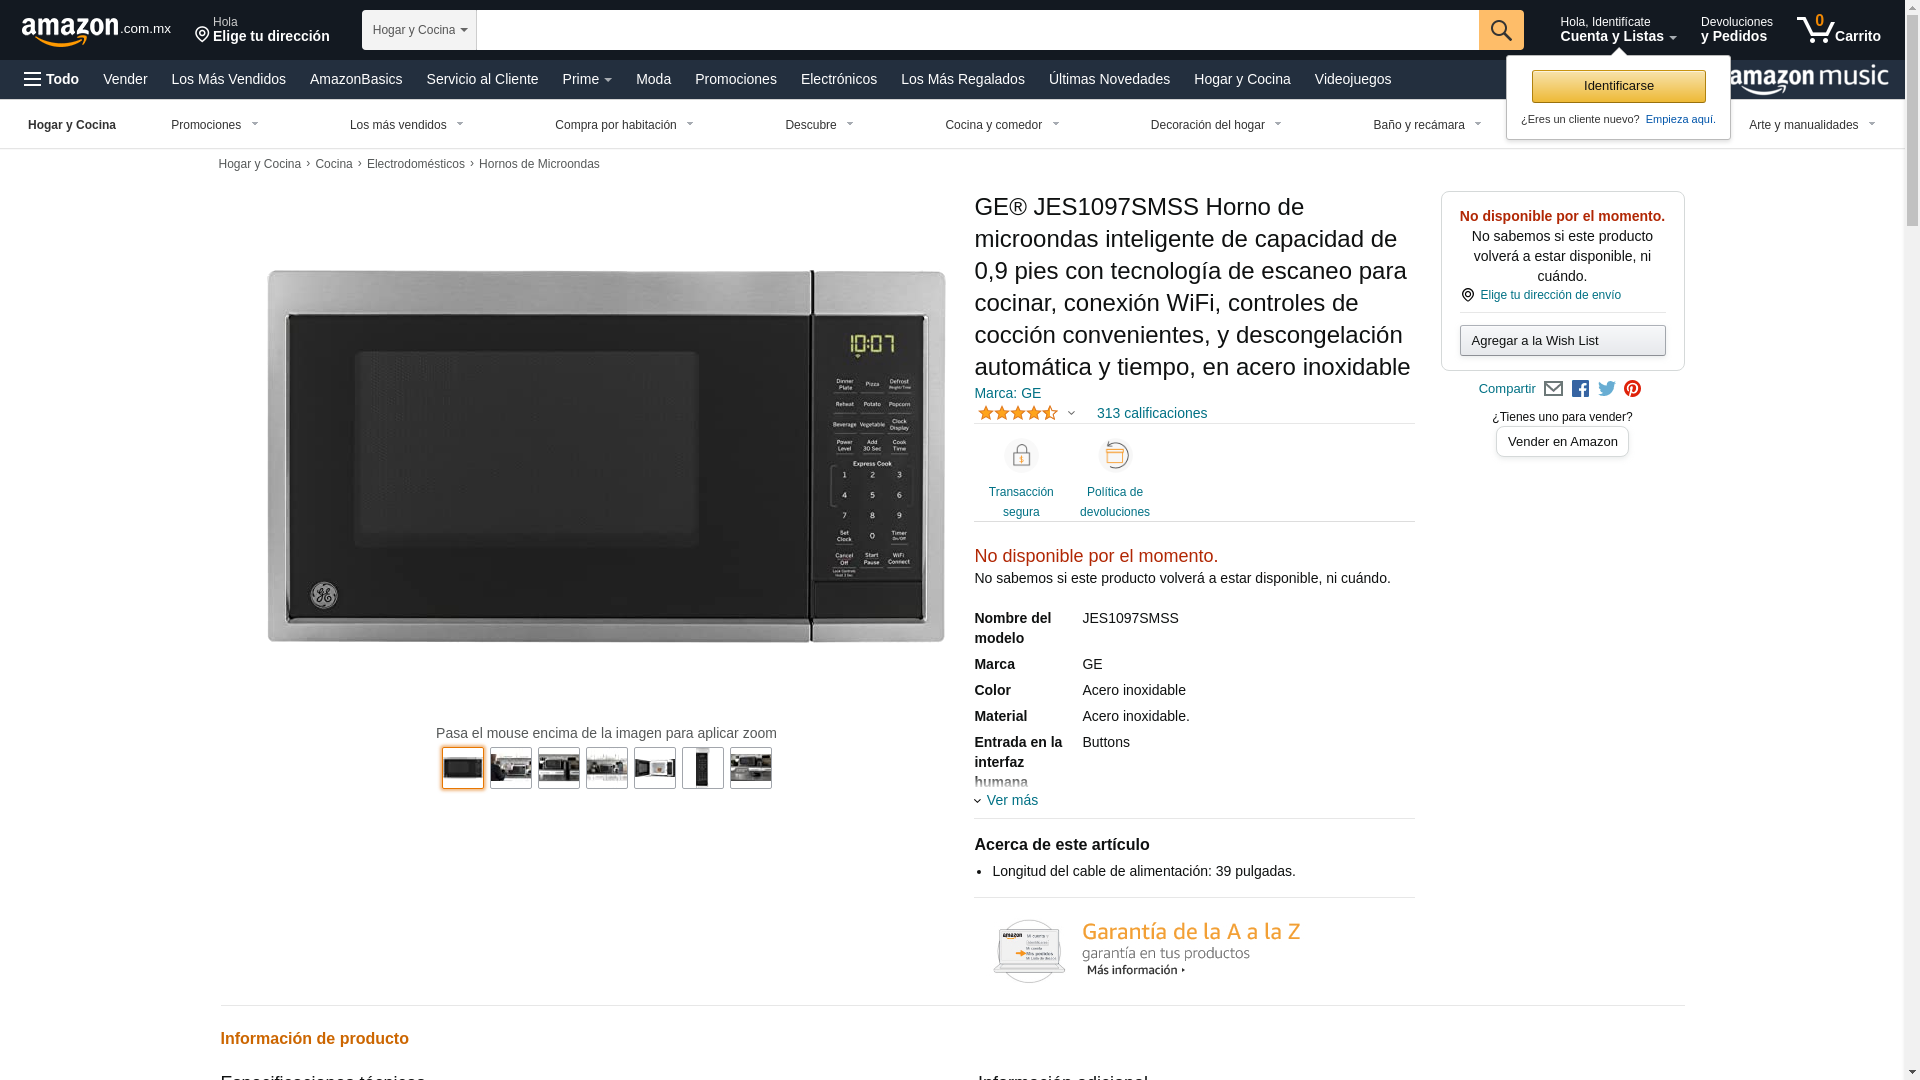This screenshot has height=1080, width=1920.
Task: Click the Transacción segura lock icon
Action: [1021, 456]
